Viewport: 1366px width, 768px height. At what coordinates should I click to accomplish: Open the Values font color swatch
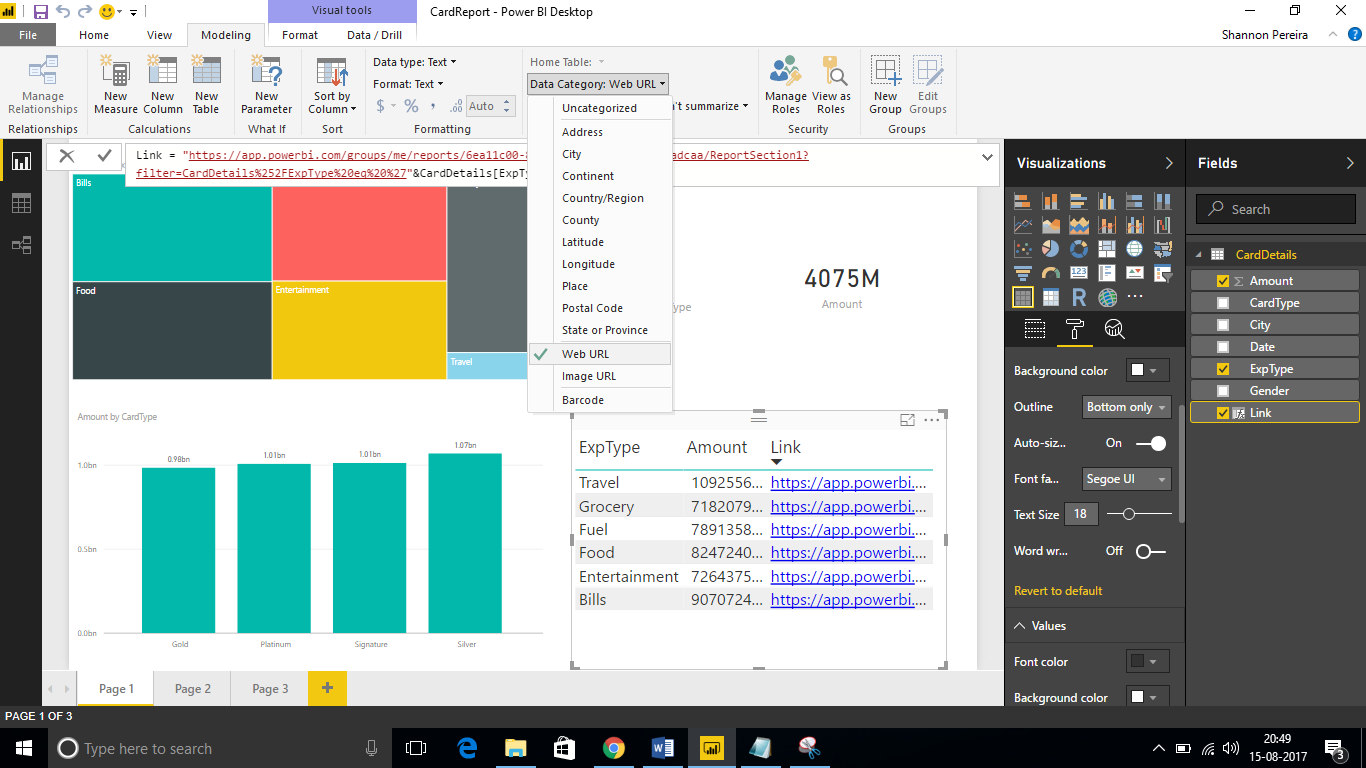point(1148,662)
